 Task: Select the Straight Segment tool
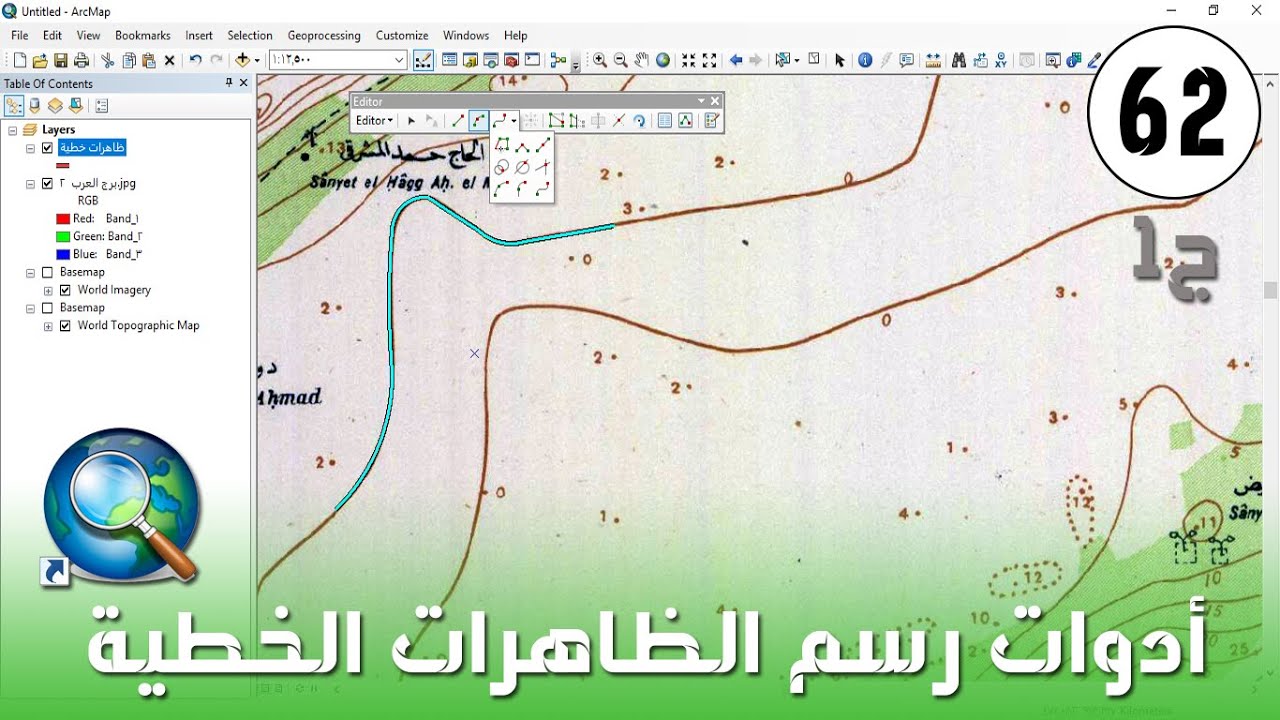click(x=458, y=120)
